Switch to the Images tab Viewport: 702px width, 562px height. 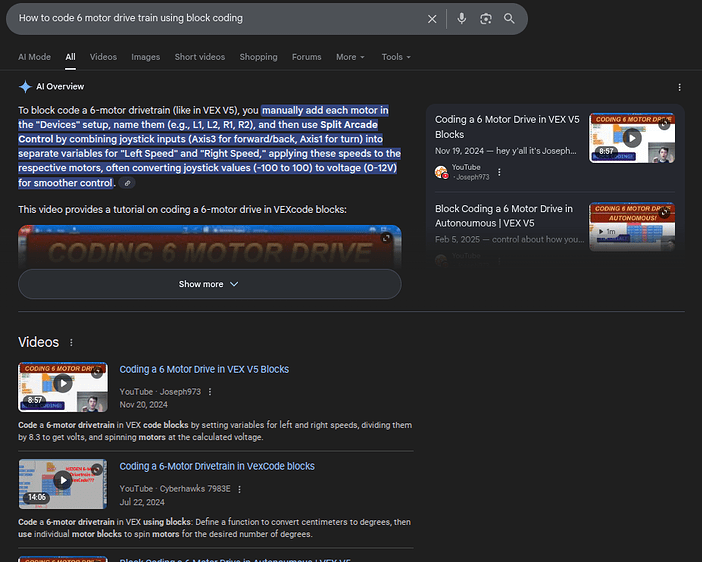click(x=145, y=57)
